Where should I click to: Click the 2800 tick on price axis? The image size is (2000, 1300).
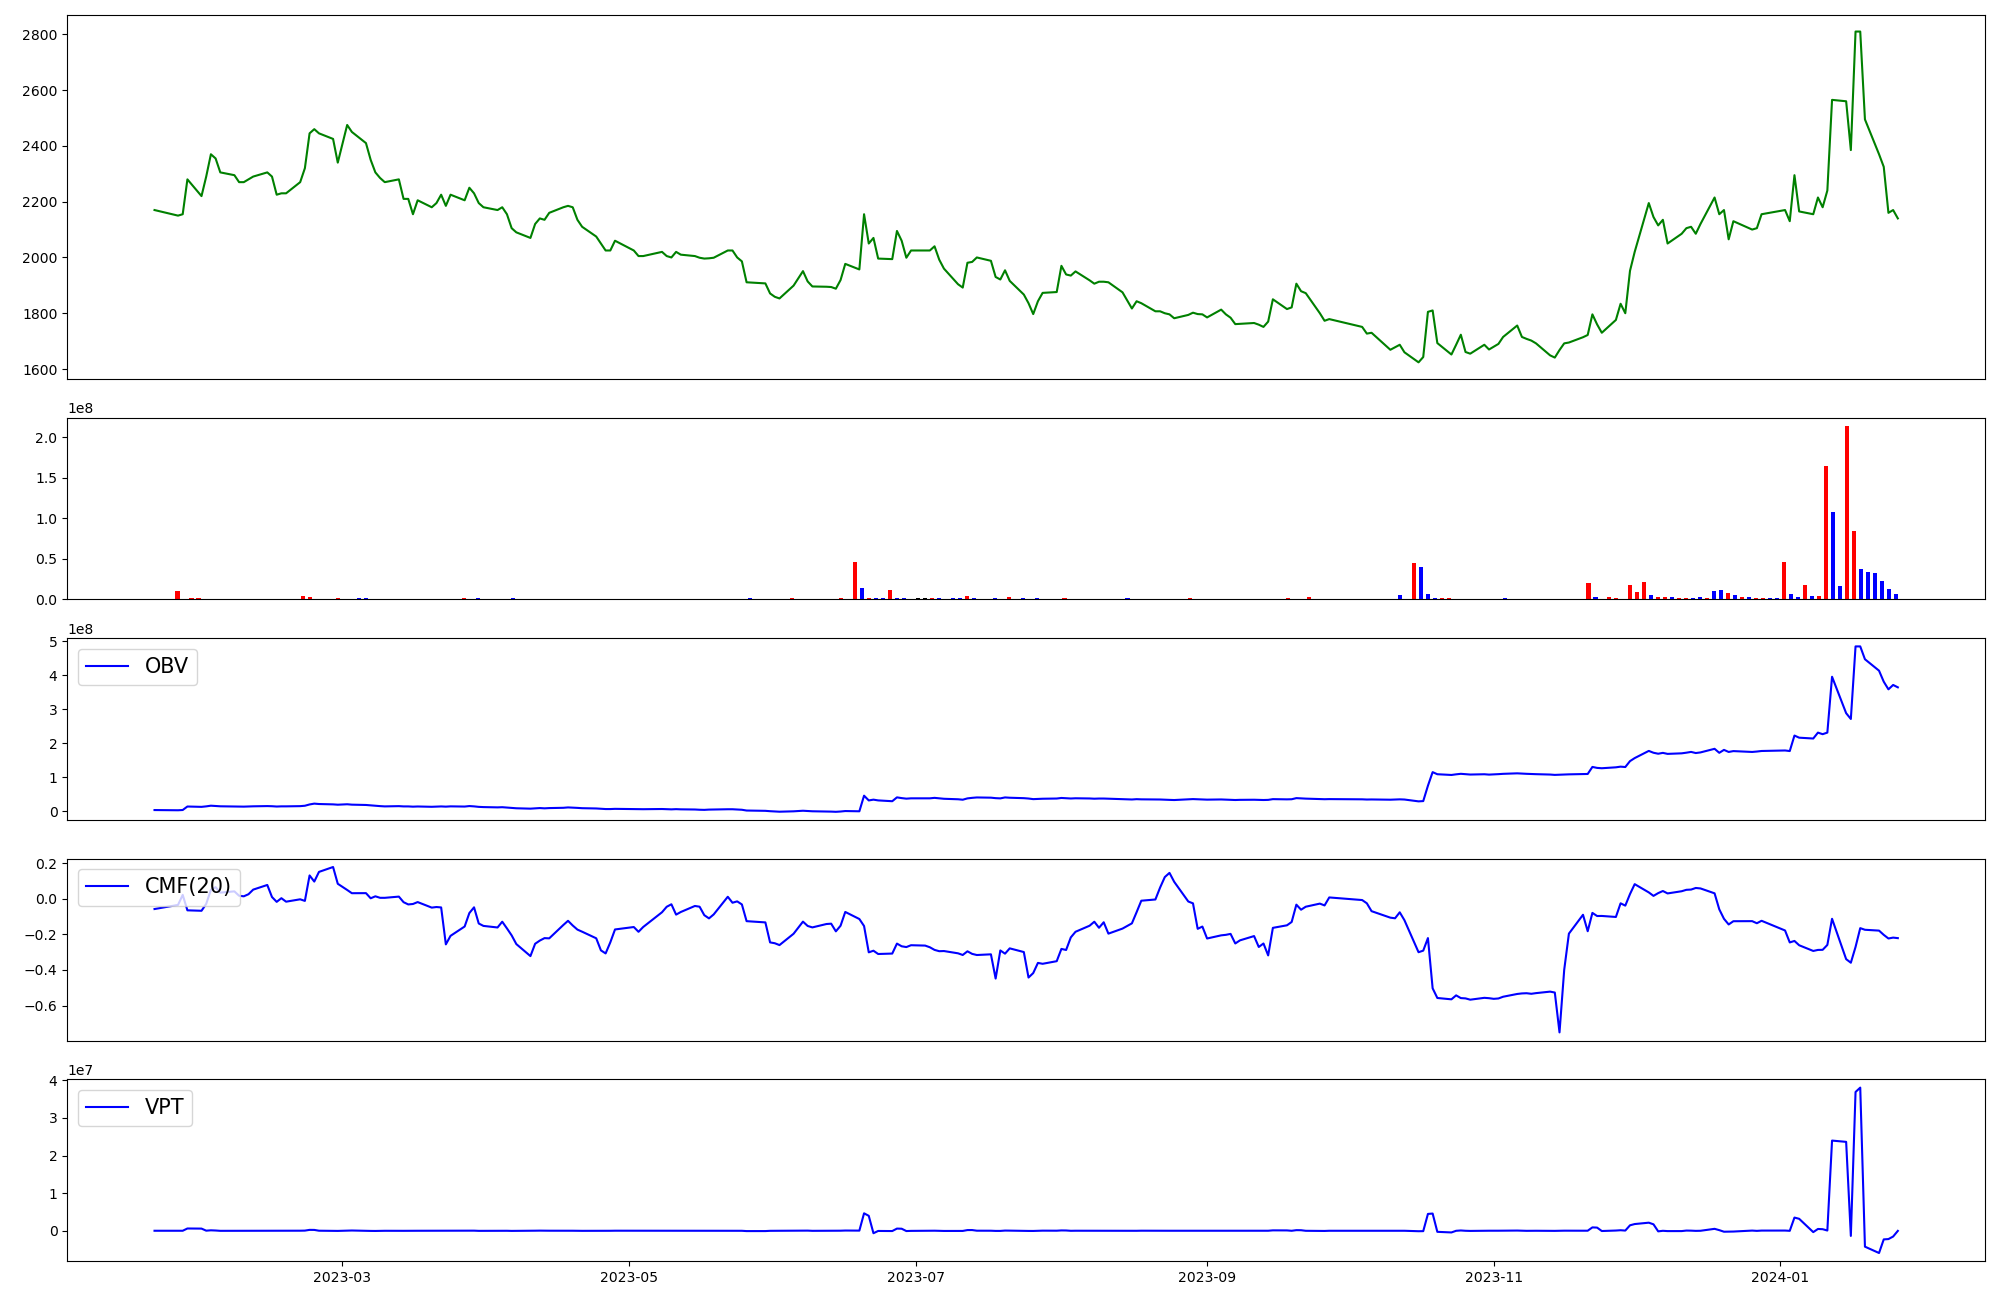click(x=38, y=35)
